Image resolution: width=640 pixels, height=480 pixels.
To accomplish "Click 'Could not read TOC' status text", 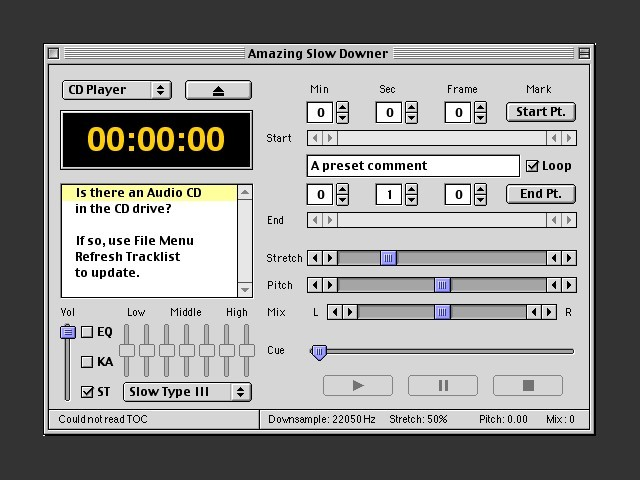I will (x=102, y=419).
